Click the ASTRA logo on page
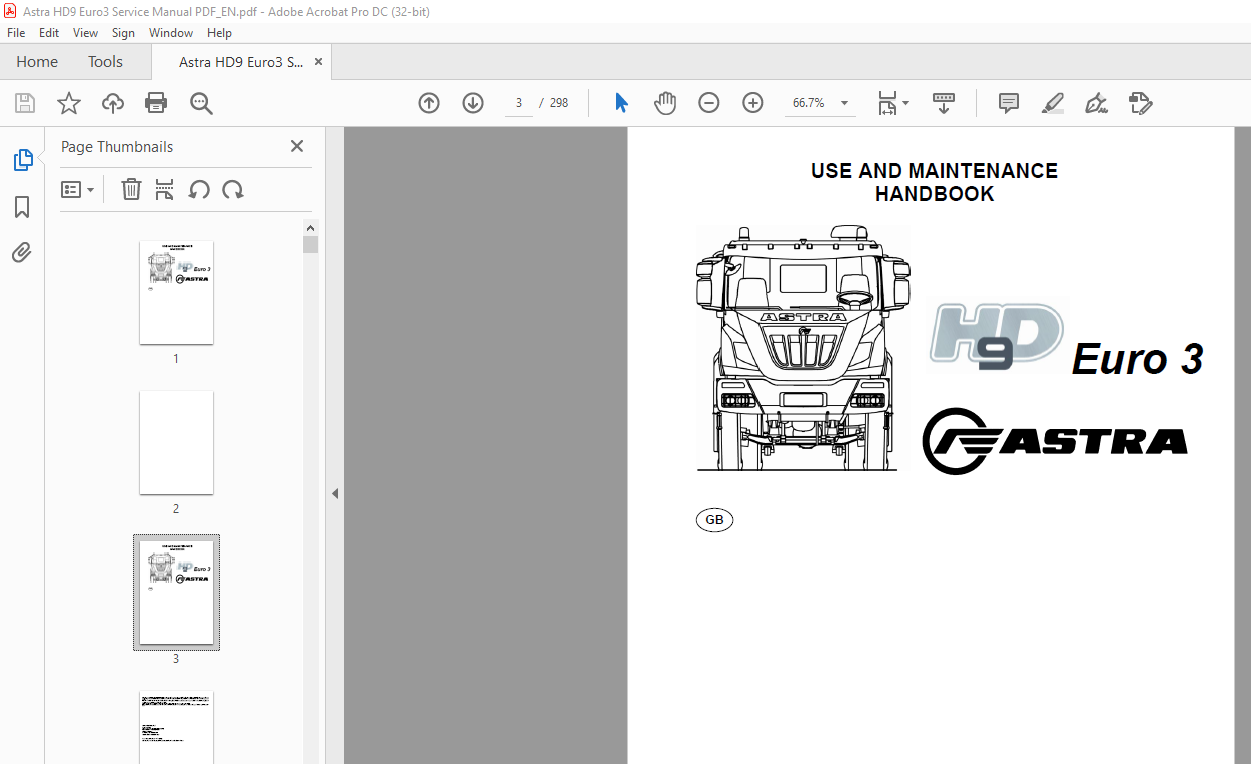 [x=1055, y=441]
